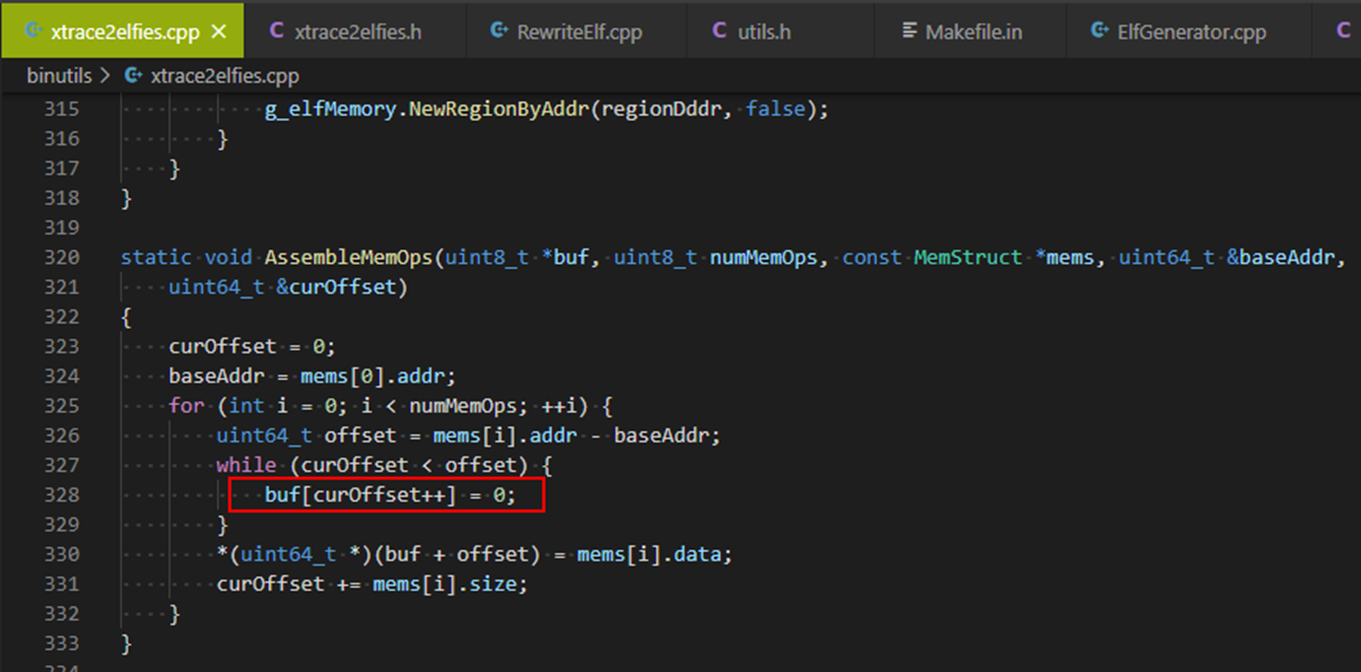Click '&curOffset' parameter on line 321
The width and height of the screenshot is (1361, 672).
tap(336, 287)
